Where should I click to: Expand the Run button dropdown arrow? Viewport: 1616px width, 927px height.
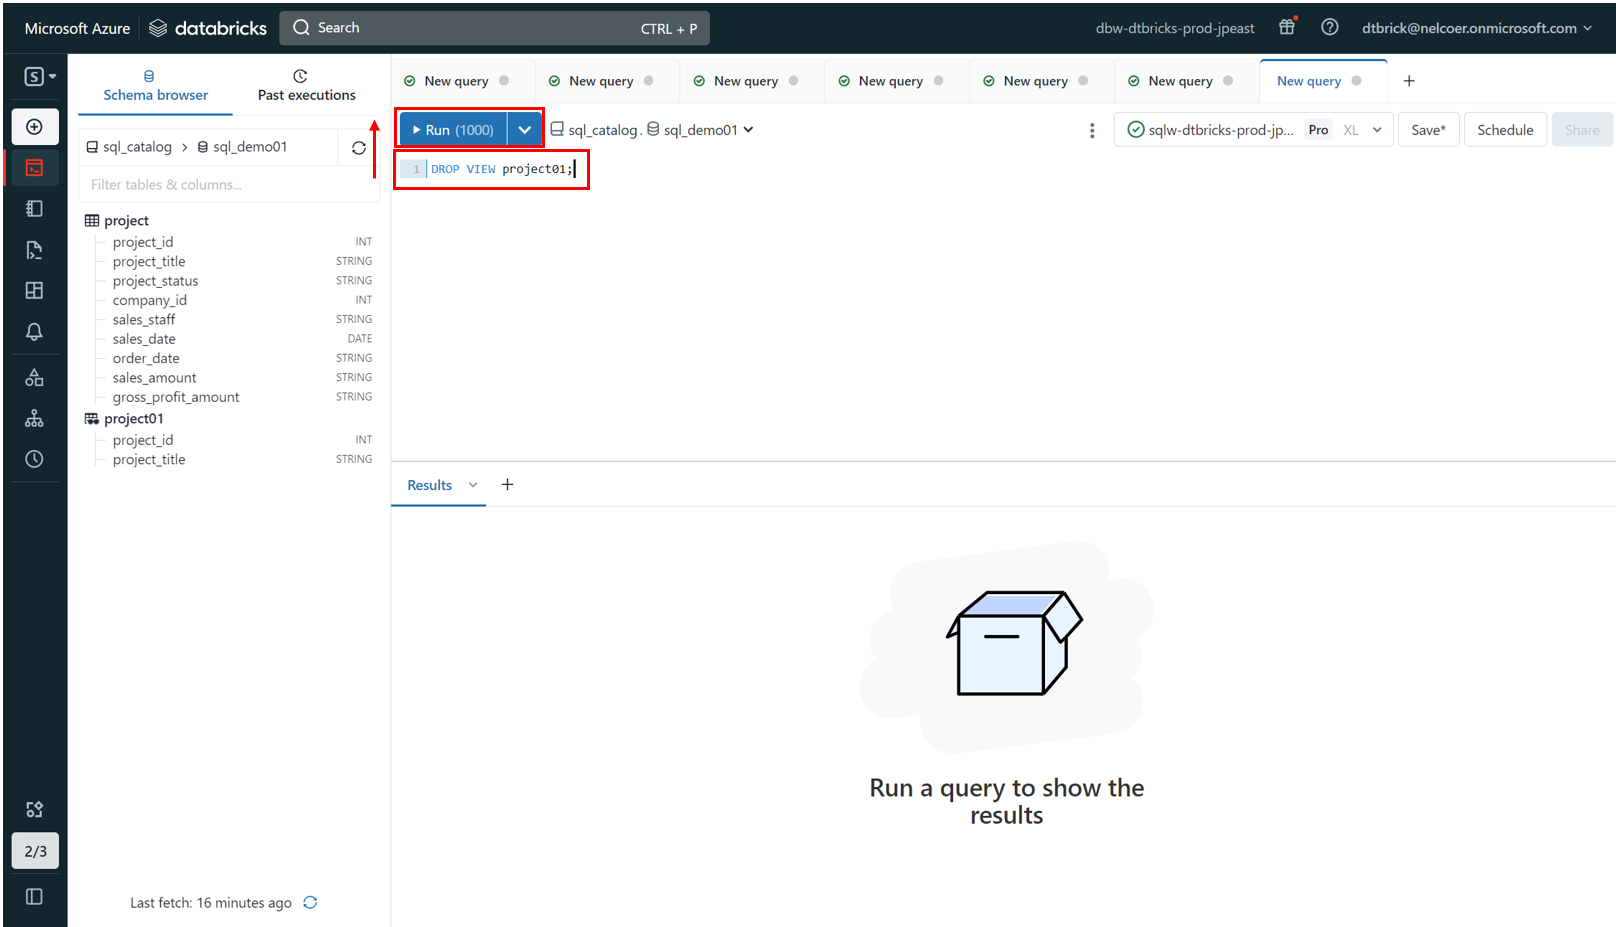click(524, 130)
